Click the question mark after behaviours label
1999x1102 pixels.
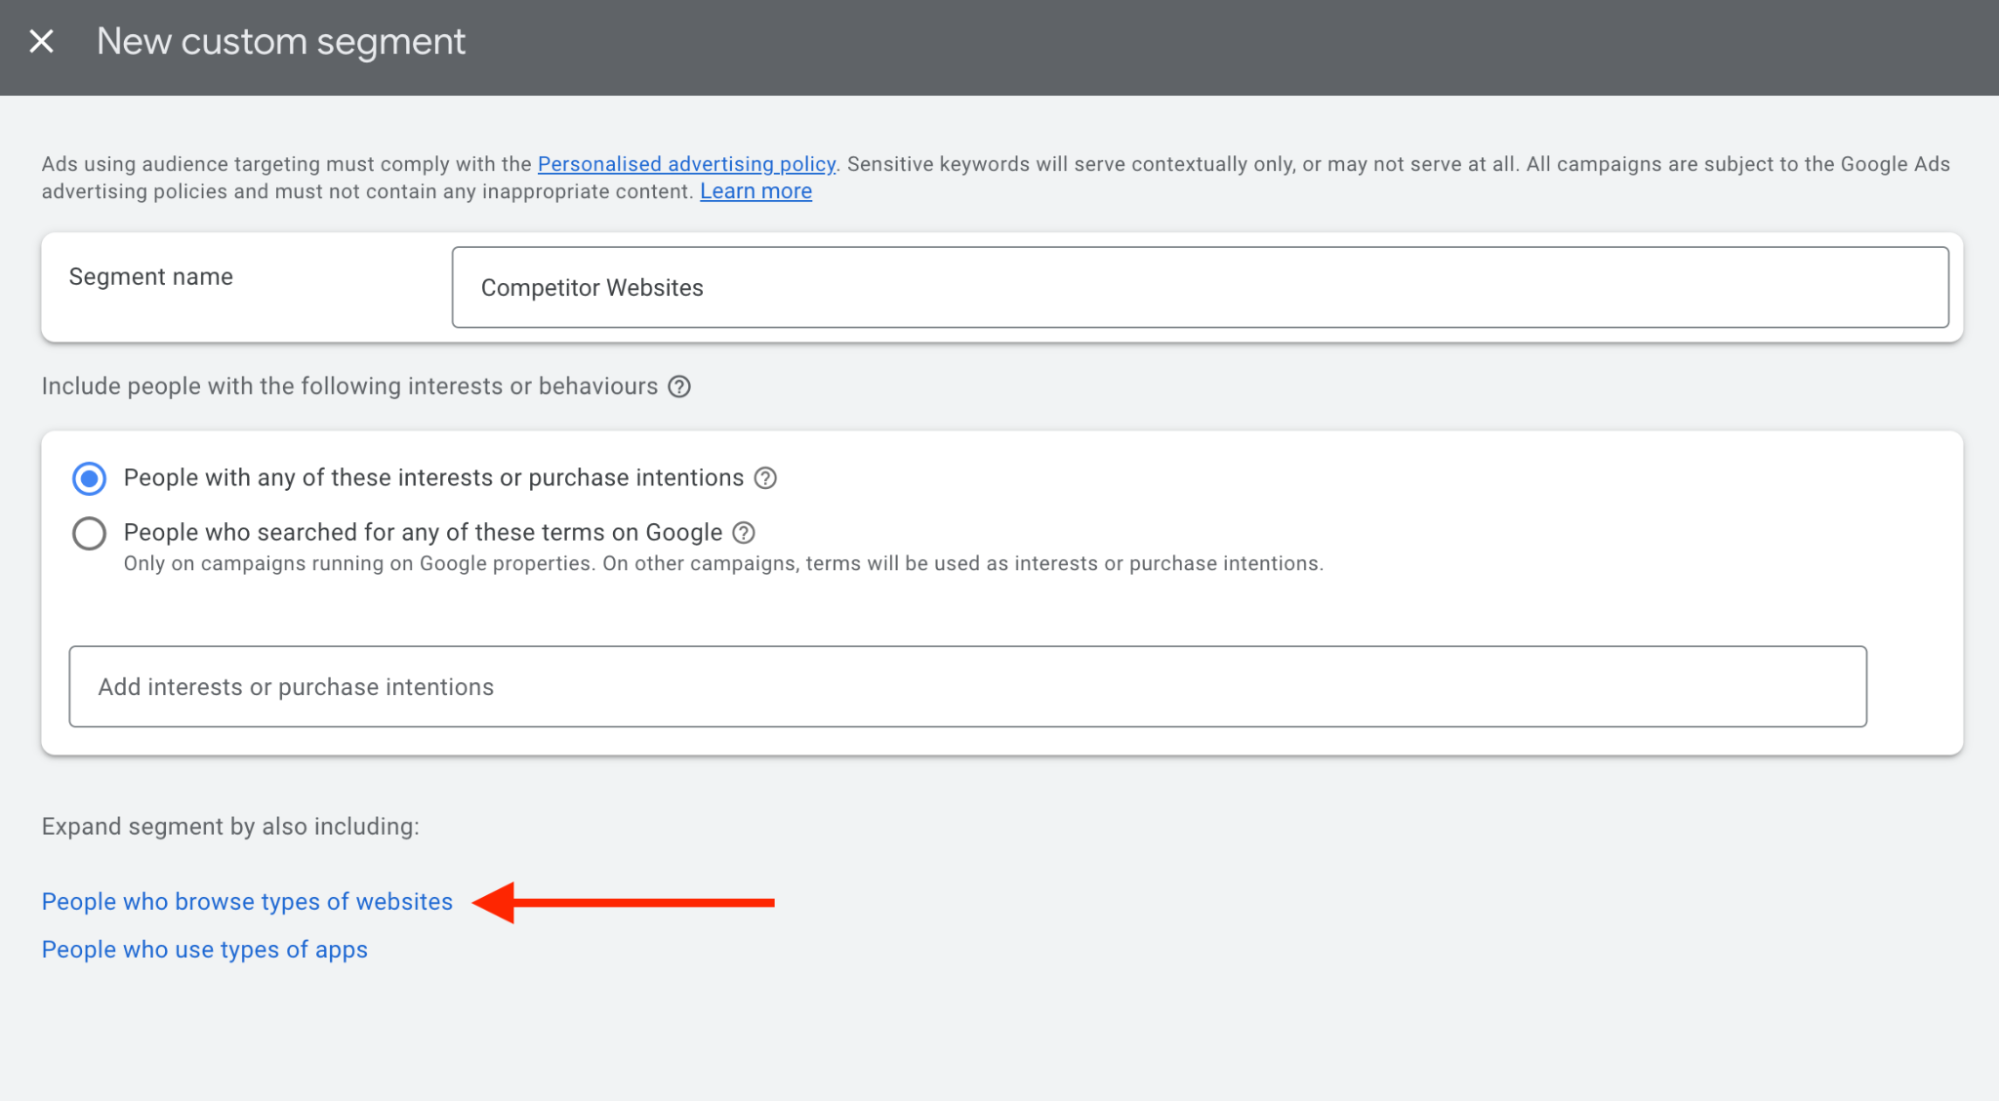click(x=680, y=386)
